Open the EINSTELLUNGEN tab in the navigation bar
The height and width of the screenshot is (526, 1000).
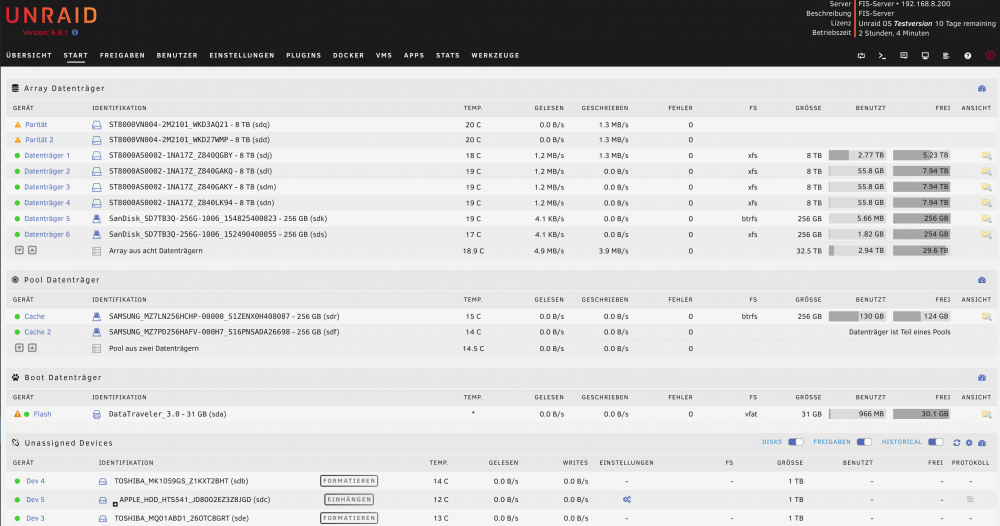242,55
